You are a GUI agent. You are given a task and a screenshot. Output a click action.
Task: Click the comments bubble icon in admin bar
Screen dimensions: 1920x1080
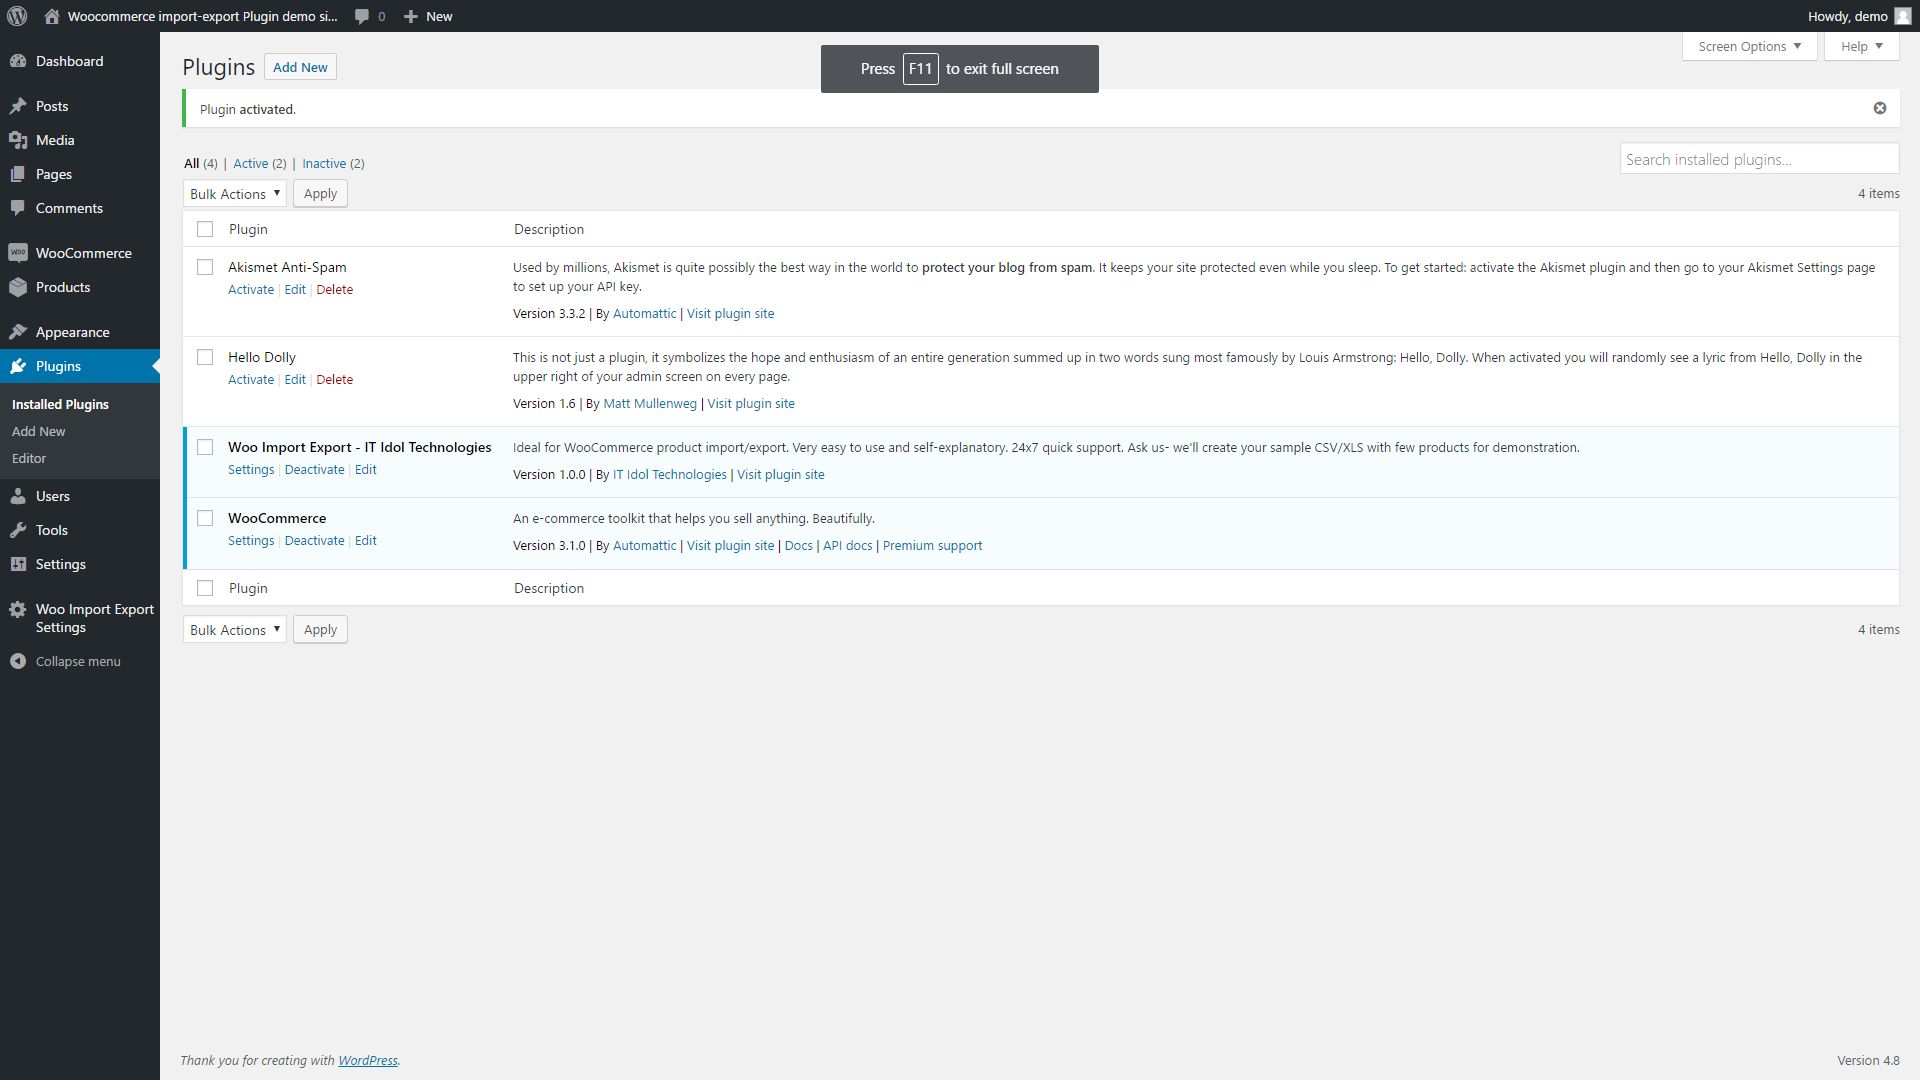click(362, 16)
